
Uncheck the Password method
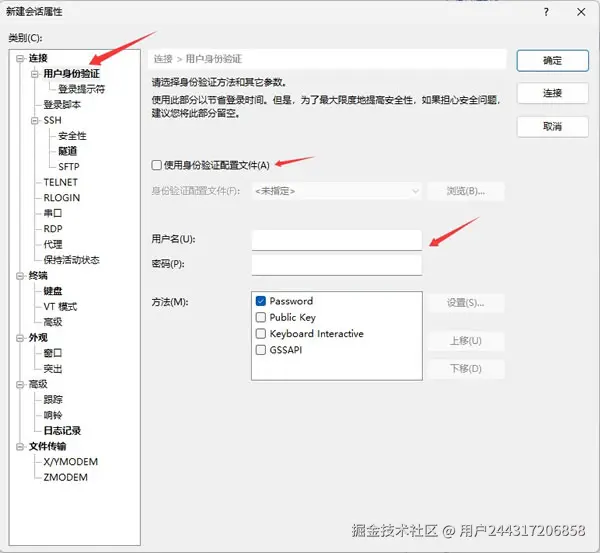[x=261, y=301]
